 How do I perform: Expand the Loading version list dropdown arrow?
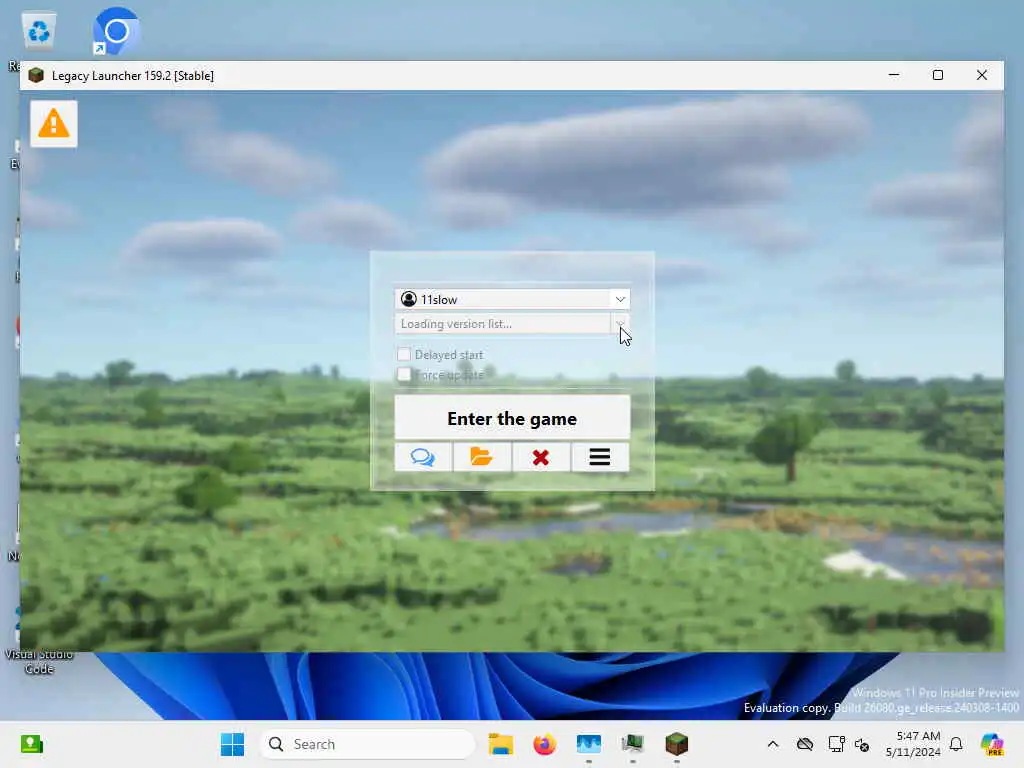(x=620, y=323)
